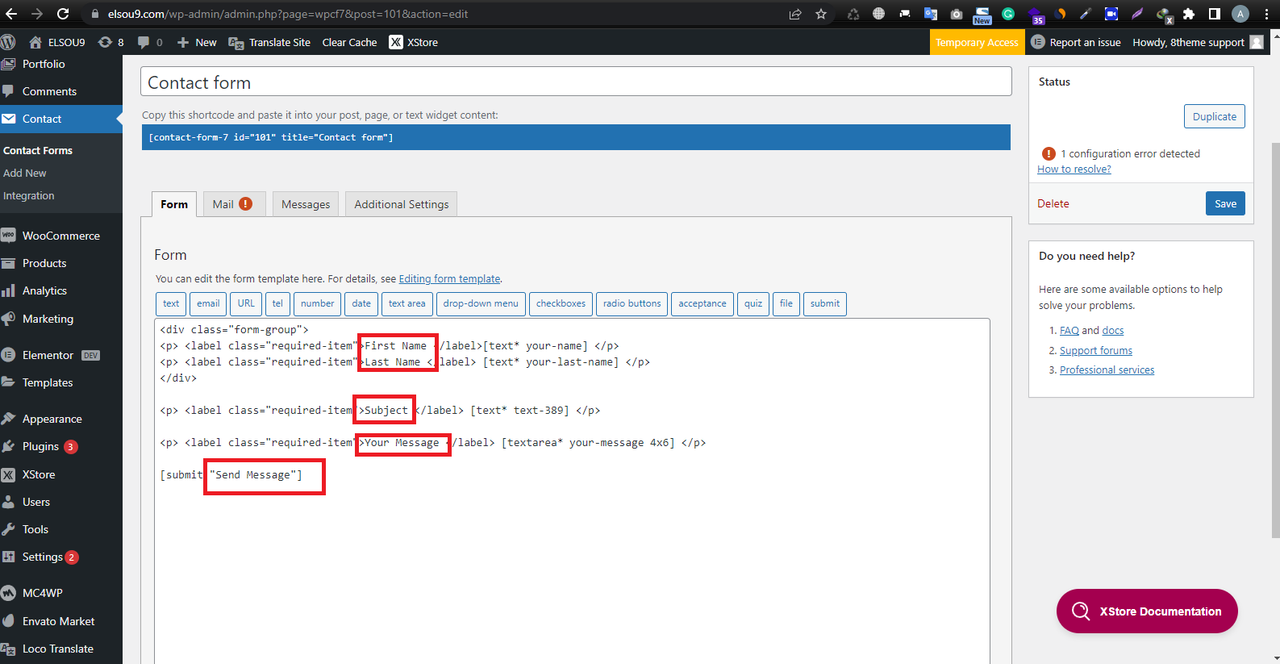This screenshot has width=1280, height=664.
Task: Open comments bubble in admin bar
Action: 150,42
